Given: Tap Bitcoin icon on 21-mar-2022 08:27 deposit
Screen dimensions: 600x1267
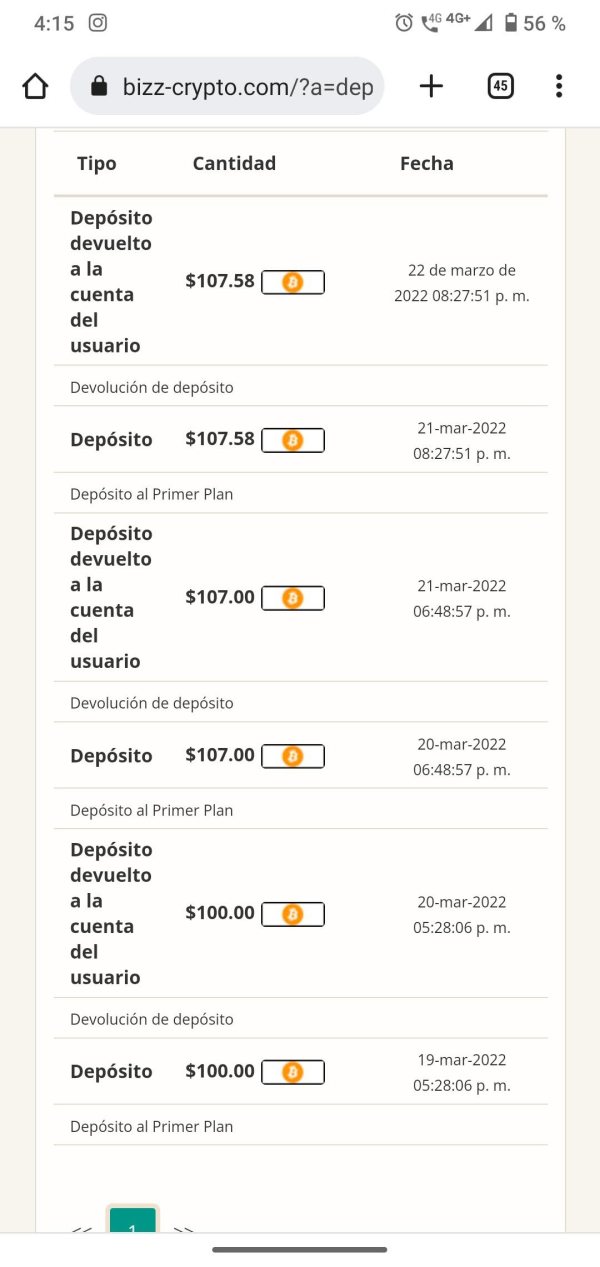Looking at the screenshot, I should pyautogui.click(x=292, y=440).
